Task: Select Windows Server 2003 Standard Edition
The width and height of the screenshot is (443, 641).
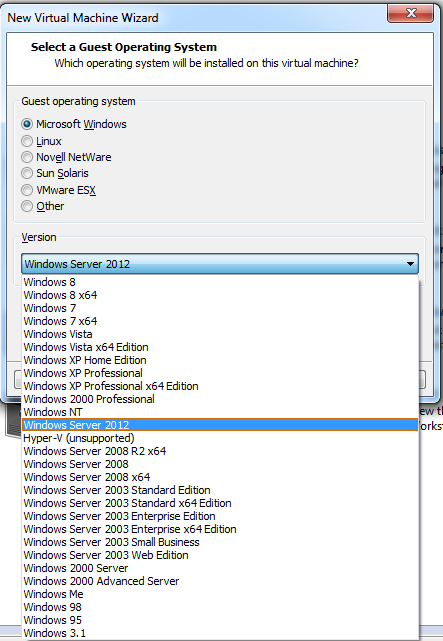Action: [220, 490]
